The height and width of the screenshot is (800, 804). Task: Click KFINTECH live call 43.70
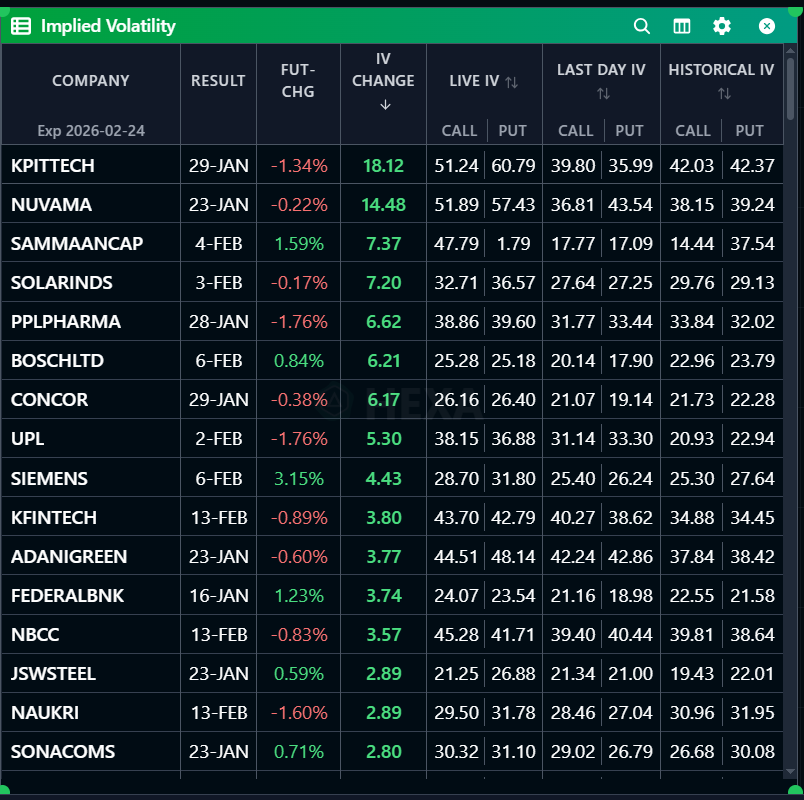pos(456,517)
